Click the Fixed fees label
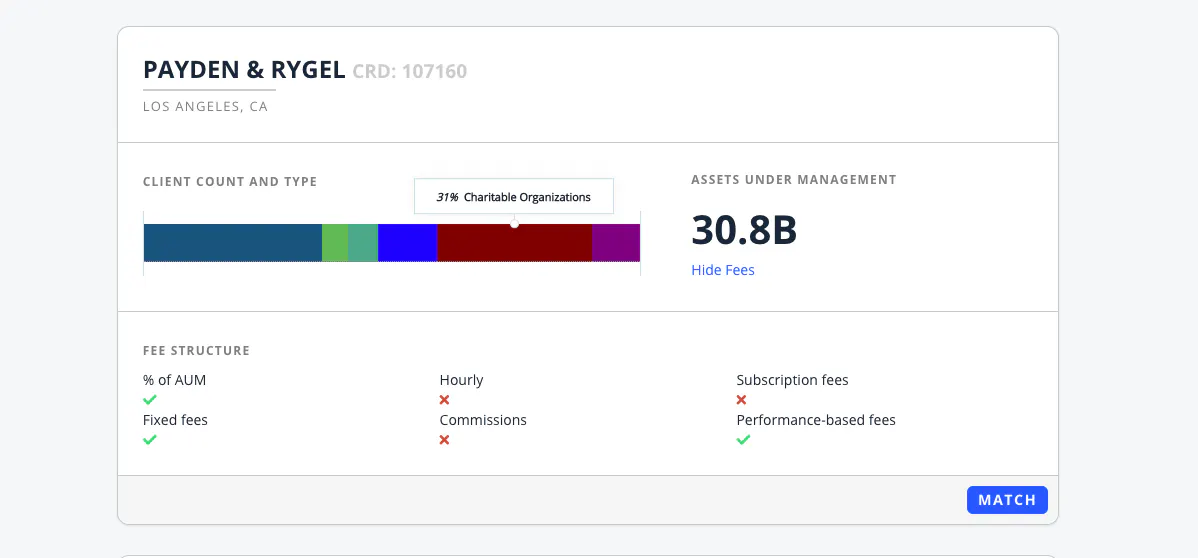The width and height of the screenshot is (1198, 558). tap(175, 420)
